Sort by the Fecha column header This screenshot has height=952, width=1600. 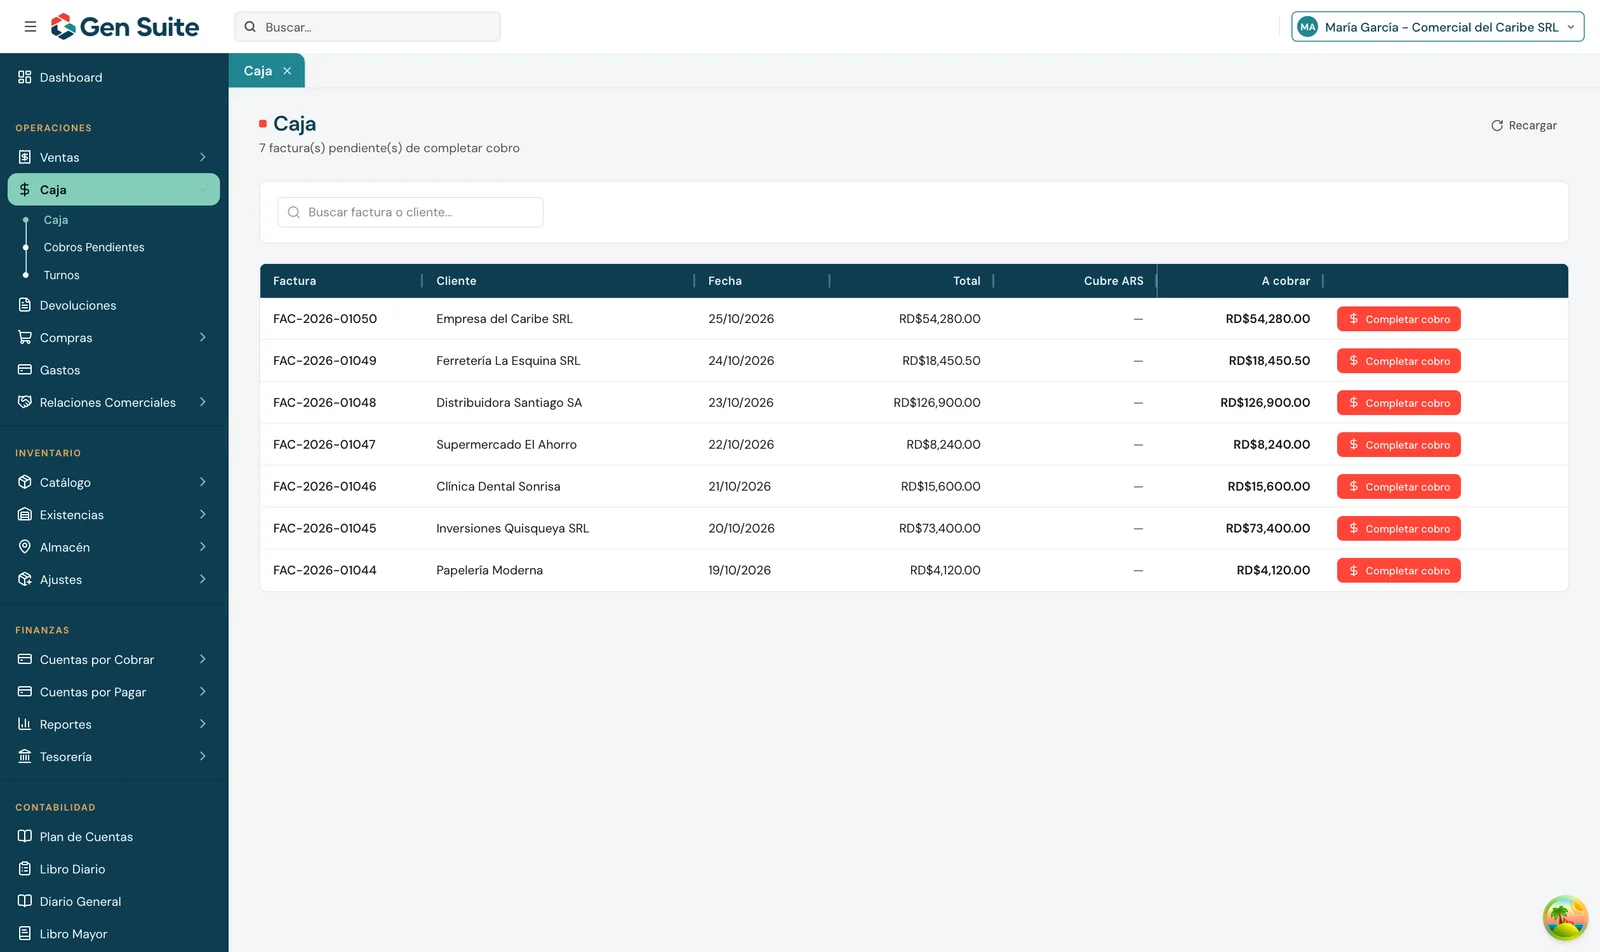click(x=725, y=281)
